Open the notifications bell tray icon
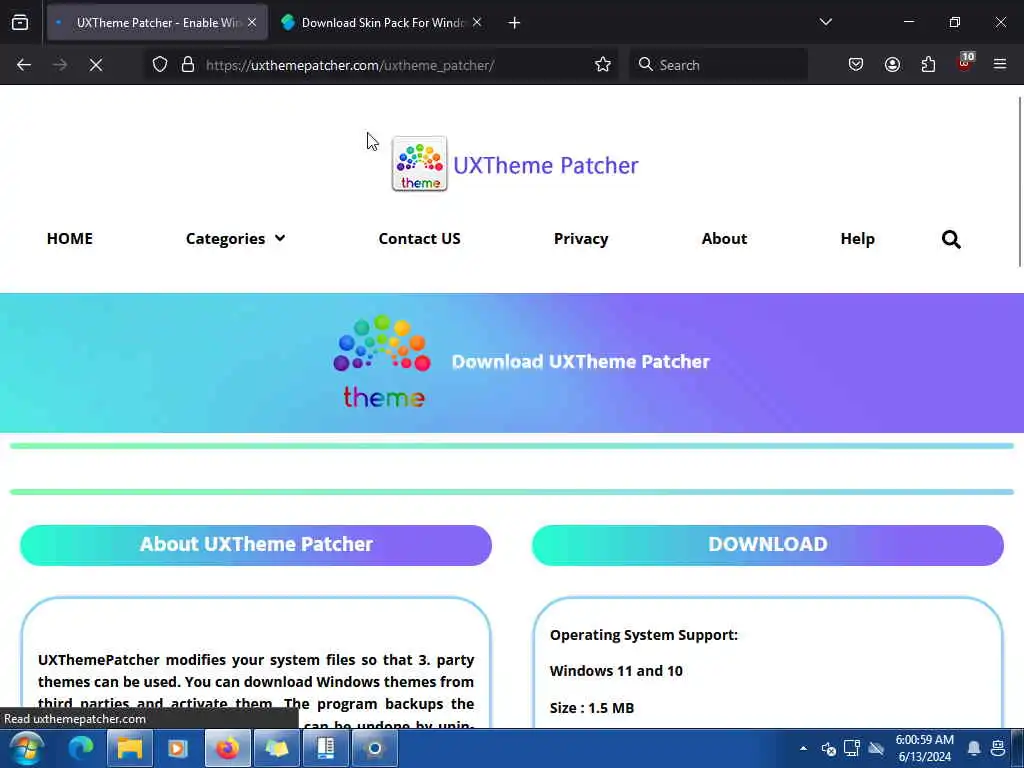This screenshot has height=768, width=1024. coord(974,748)
